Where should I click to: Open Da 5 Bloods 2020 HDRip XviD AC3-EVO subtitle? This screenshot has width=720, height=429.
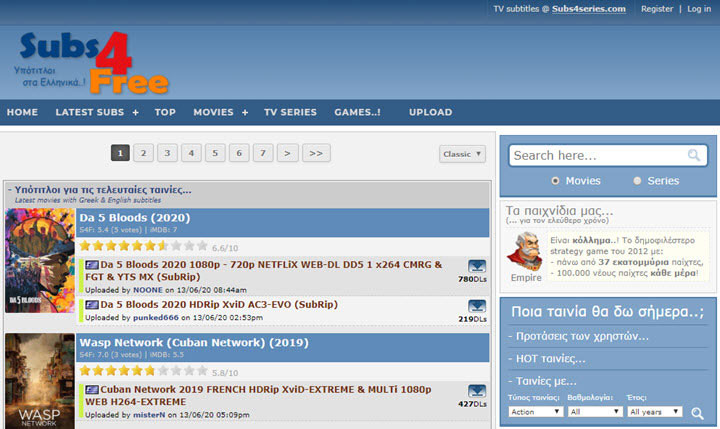coord(219,305)
